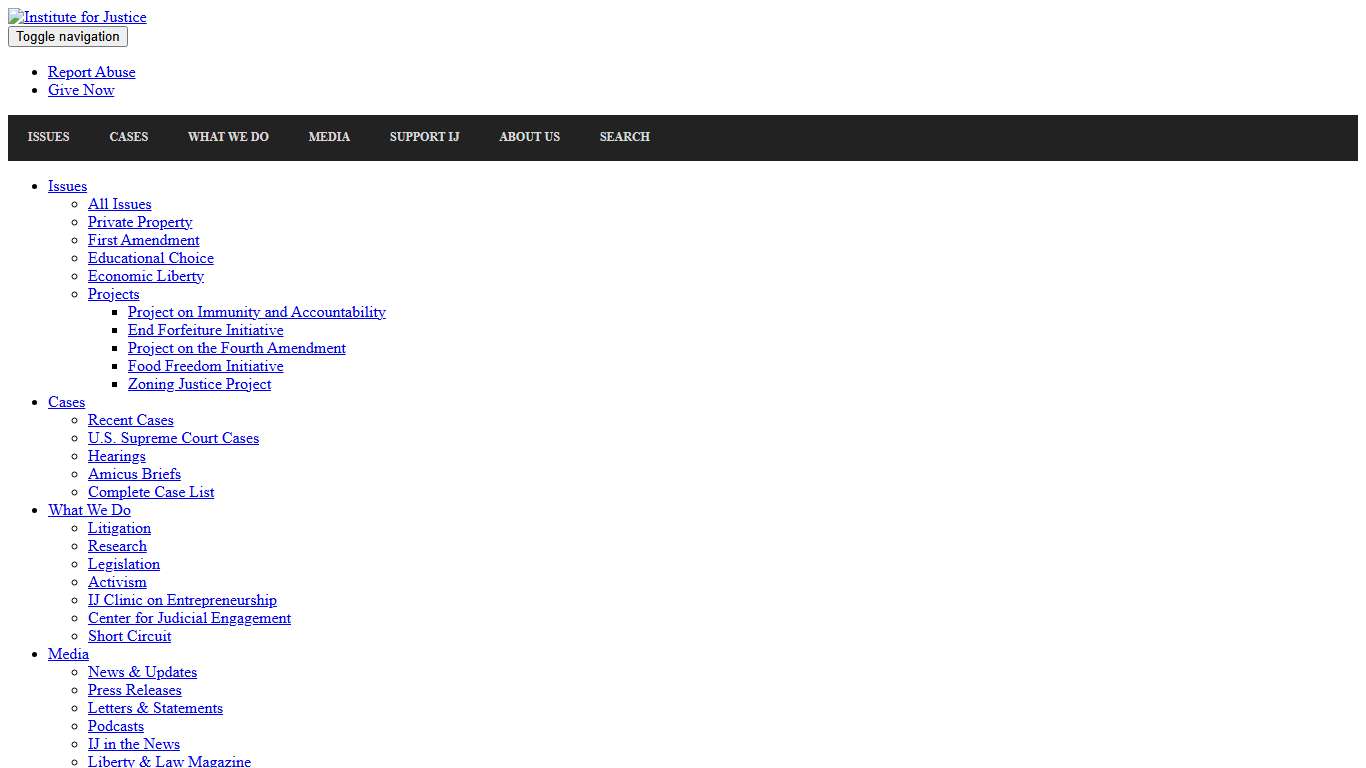This screenshot has height=768, width=1366.
Task: Open SUPPORT IJ in the navigation bar
Action: [424, 137]
